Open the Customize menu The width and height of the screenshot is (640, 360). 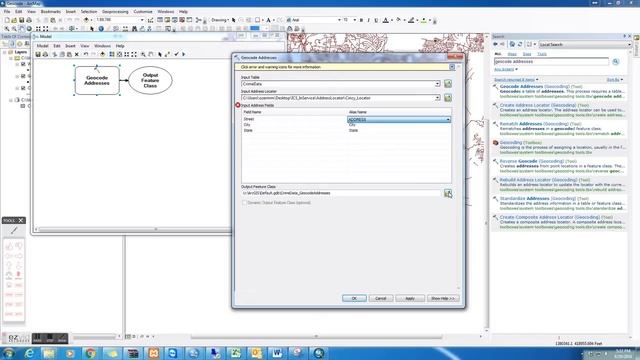(143, 12)
